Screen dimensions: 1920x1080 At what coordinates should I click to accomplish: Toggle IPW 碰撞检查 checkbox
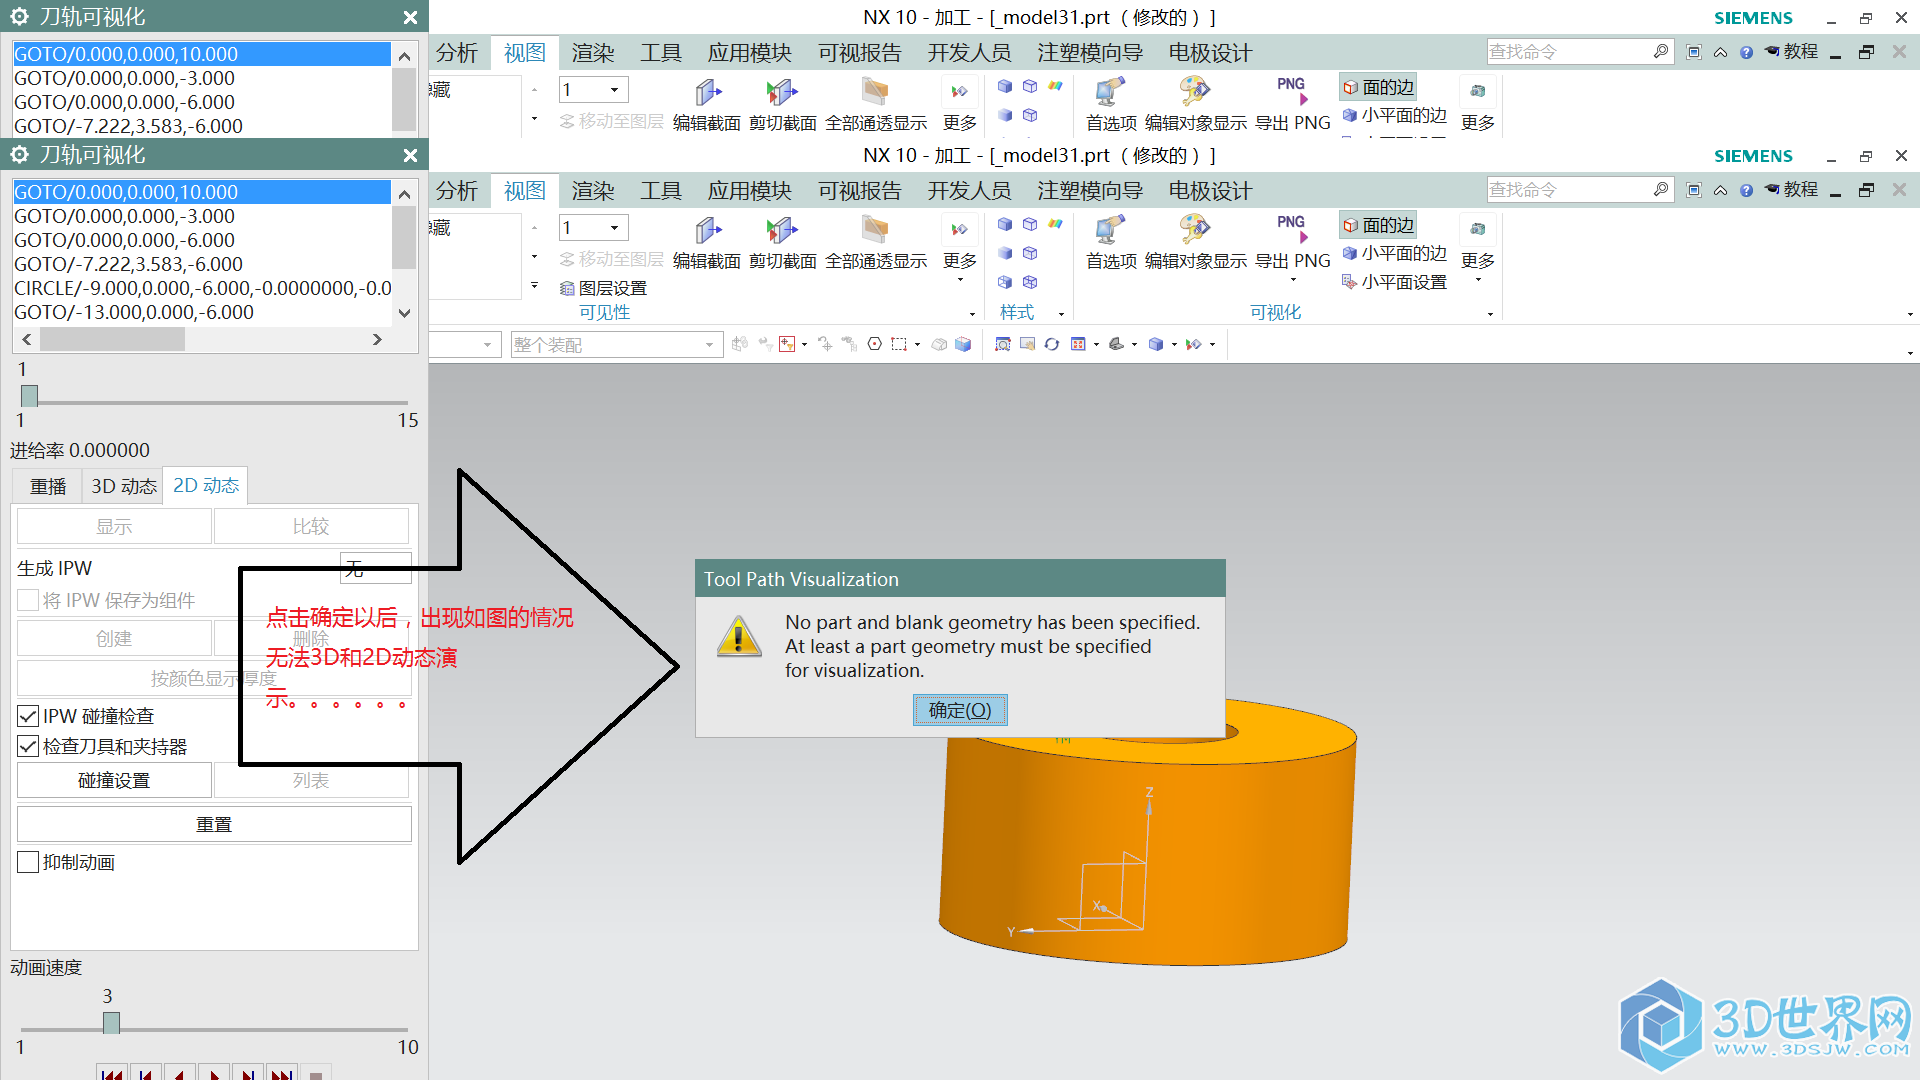tap(28, 716)
